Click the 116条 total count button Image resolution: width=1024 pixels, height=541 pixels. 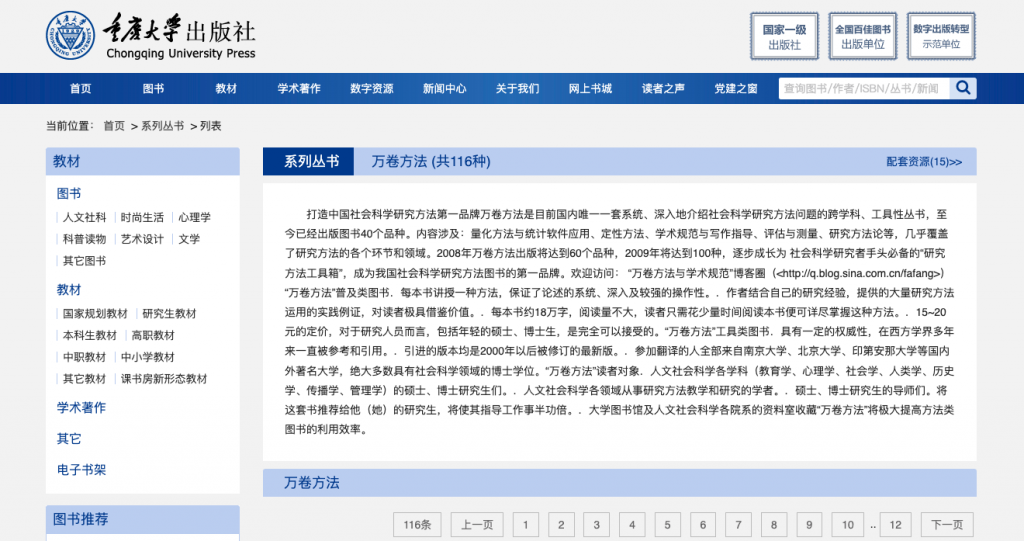[x=417, y=525]
